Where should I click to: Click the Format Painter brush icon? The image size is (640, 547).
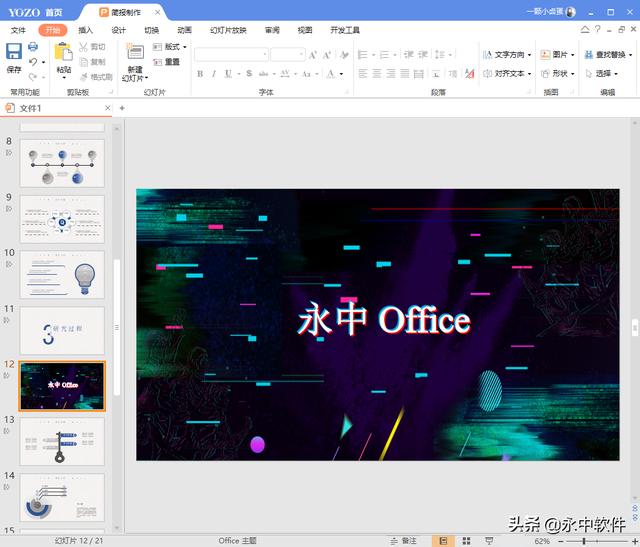(84, 77)
